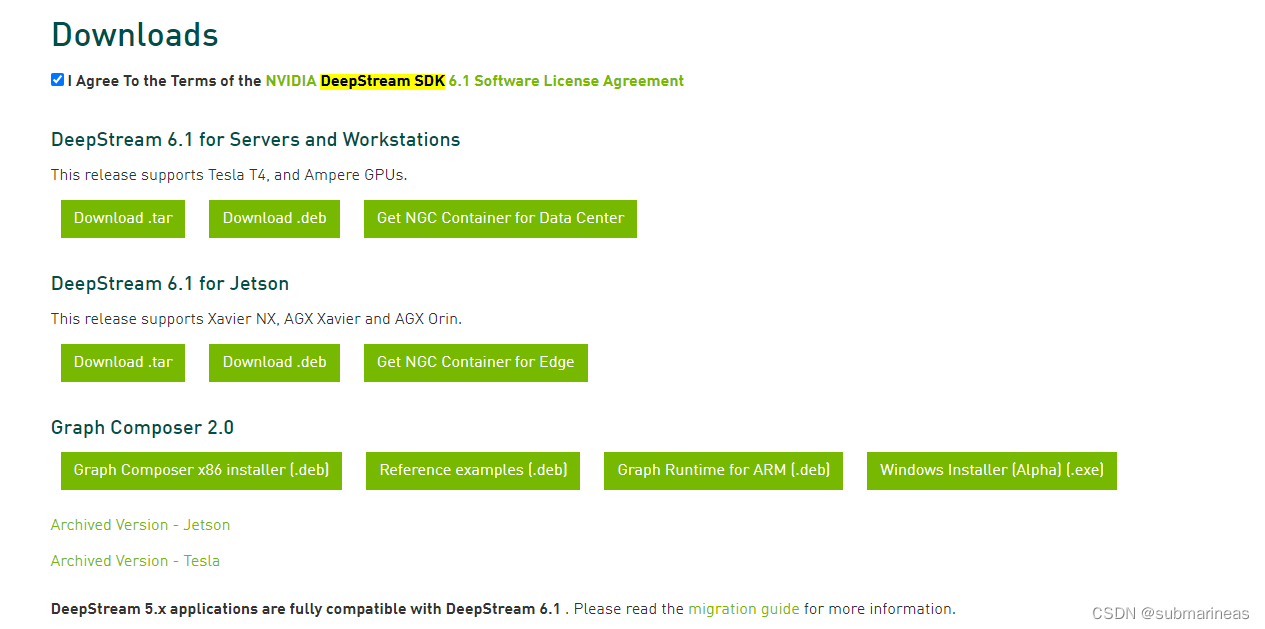The width and height of the screenshot is (1265, 629).
Task: Click 'DeepStream 6.1 for Servers and Workstations' heading
Action: [256, 140]
